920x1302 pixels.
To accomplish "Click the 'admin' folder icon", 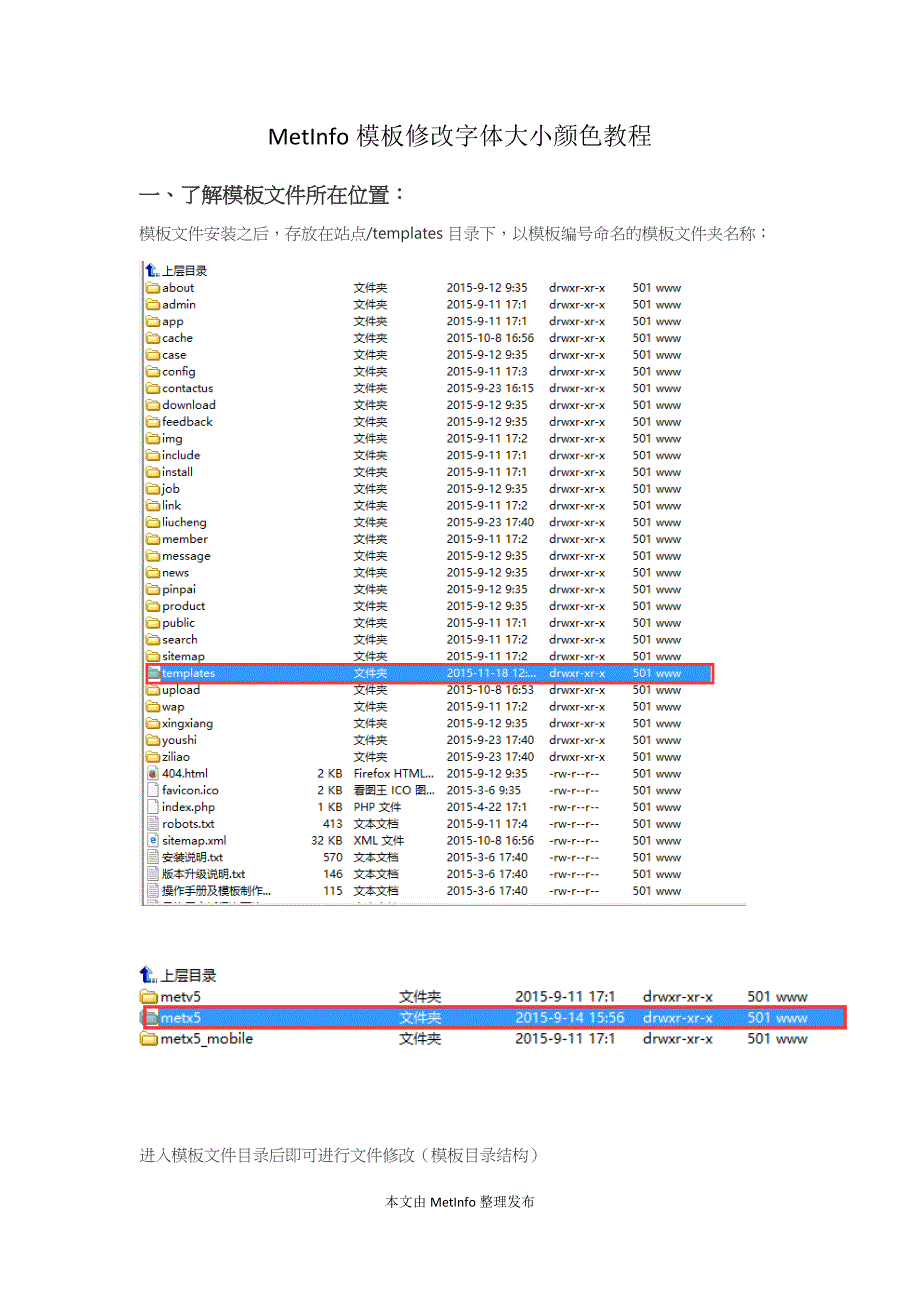I will pyautogui.click(x=153, y=305).
